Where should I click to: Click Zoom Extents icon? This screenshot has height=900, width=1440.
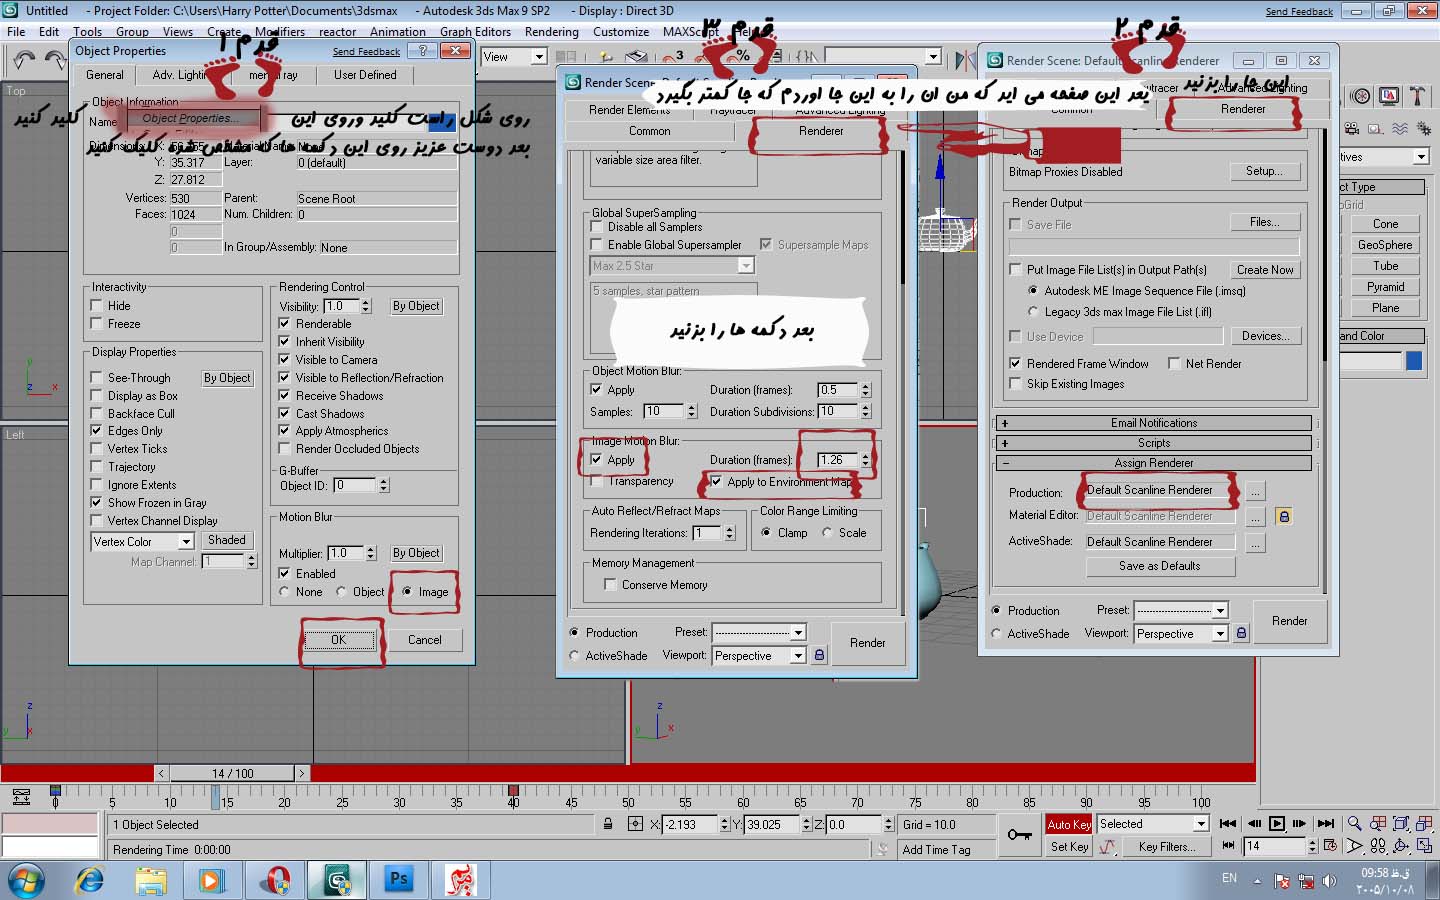(x=1401, y=824)
